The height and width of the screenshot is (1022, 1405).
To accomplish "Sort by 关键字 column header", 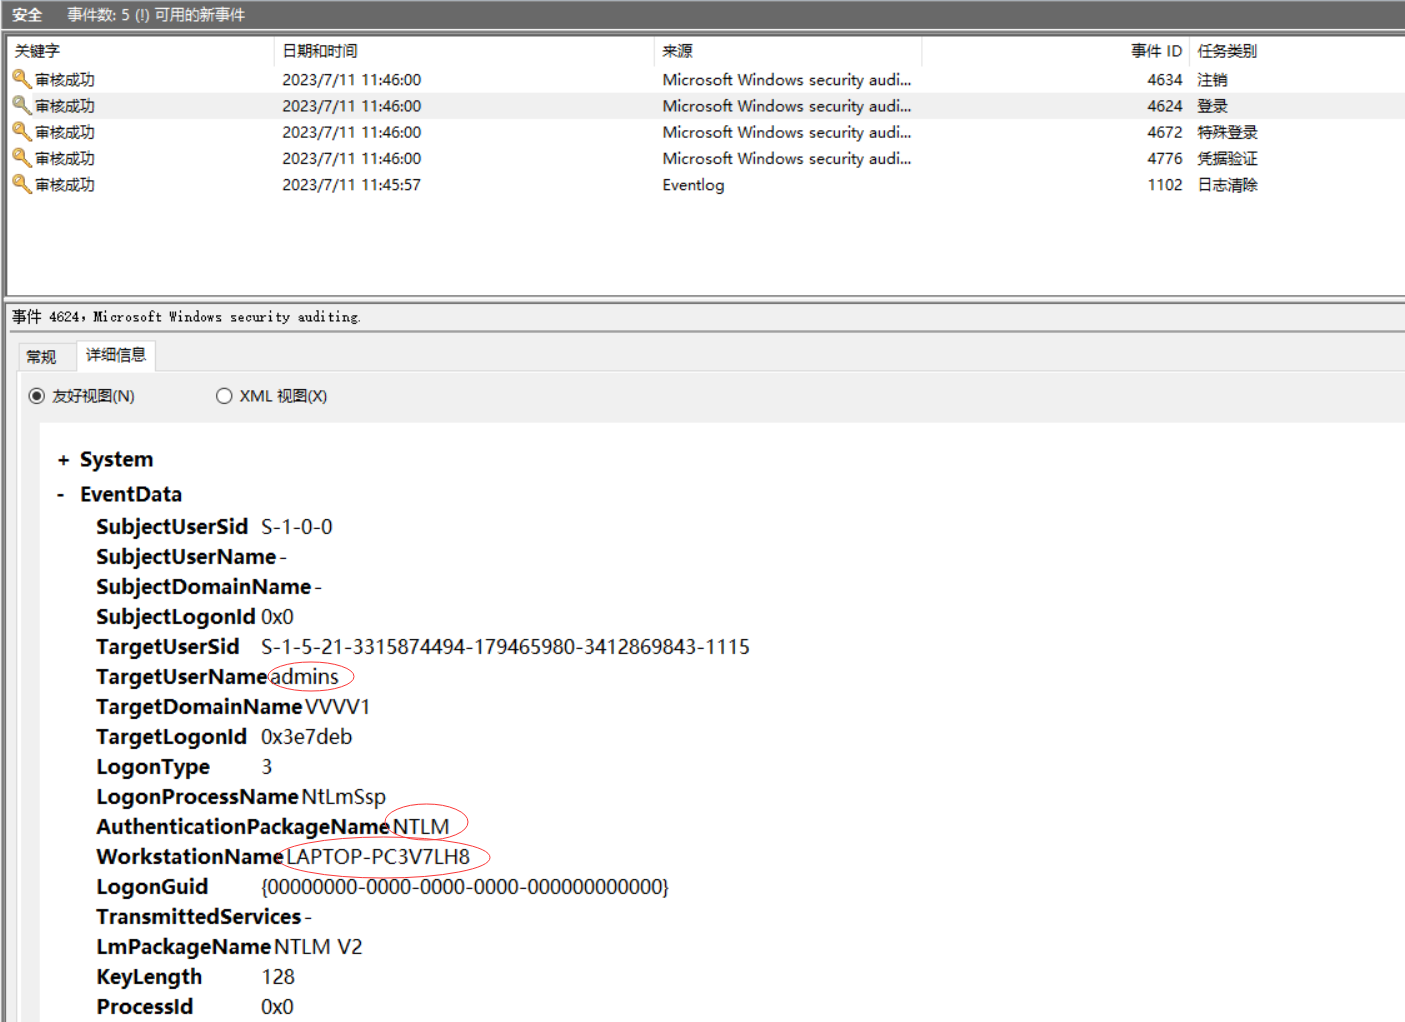I will pos(38,51).
